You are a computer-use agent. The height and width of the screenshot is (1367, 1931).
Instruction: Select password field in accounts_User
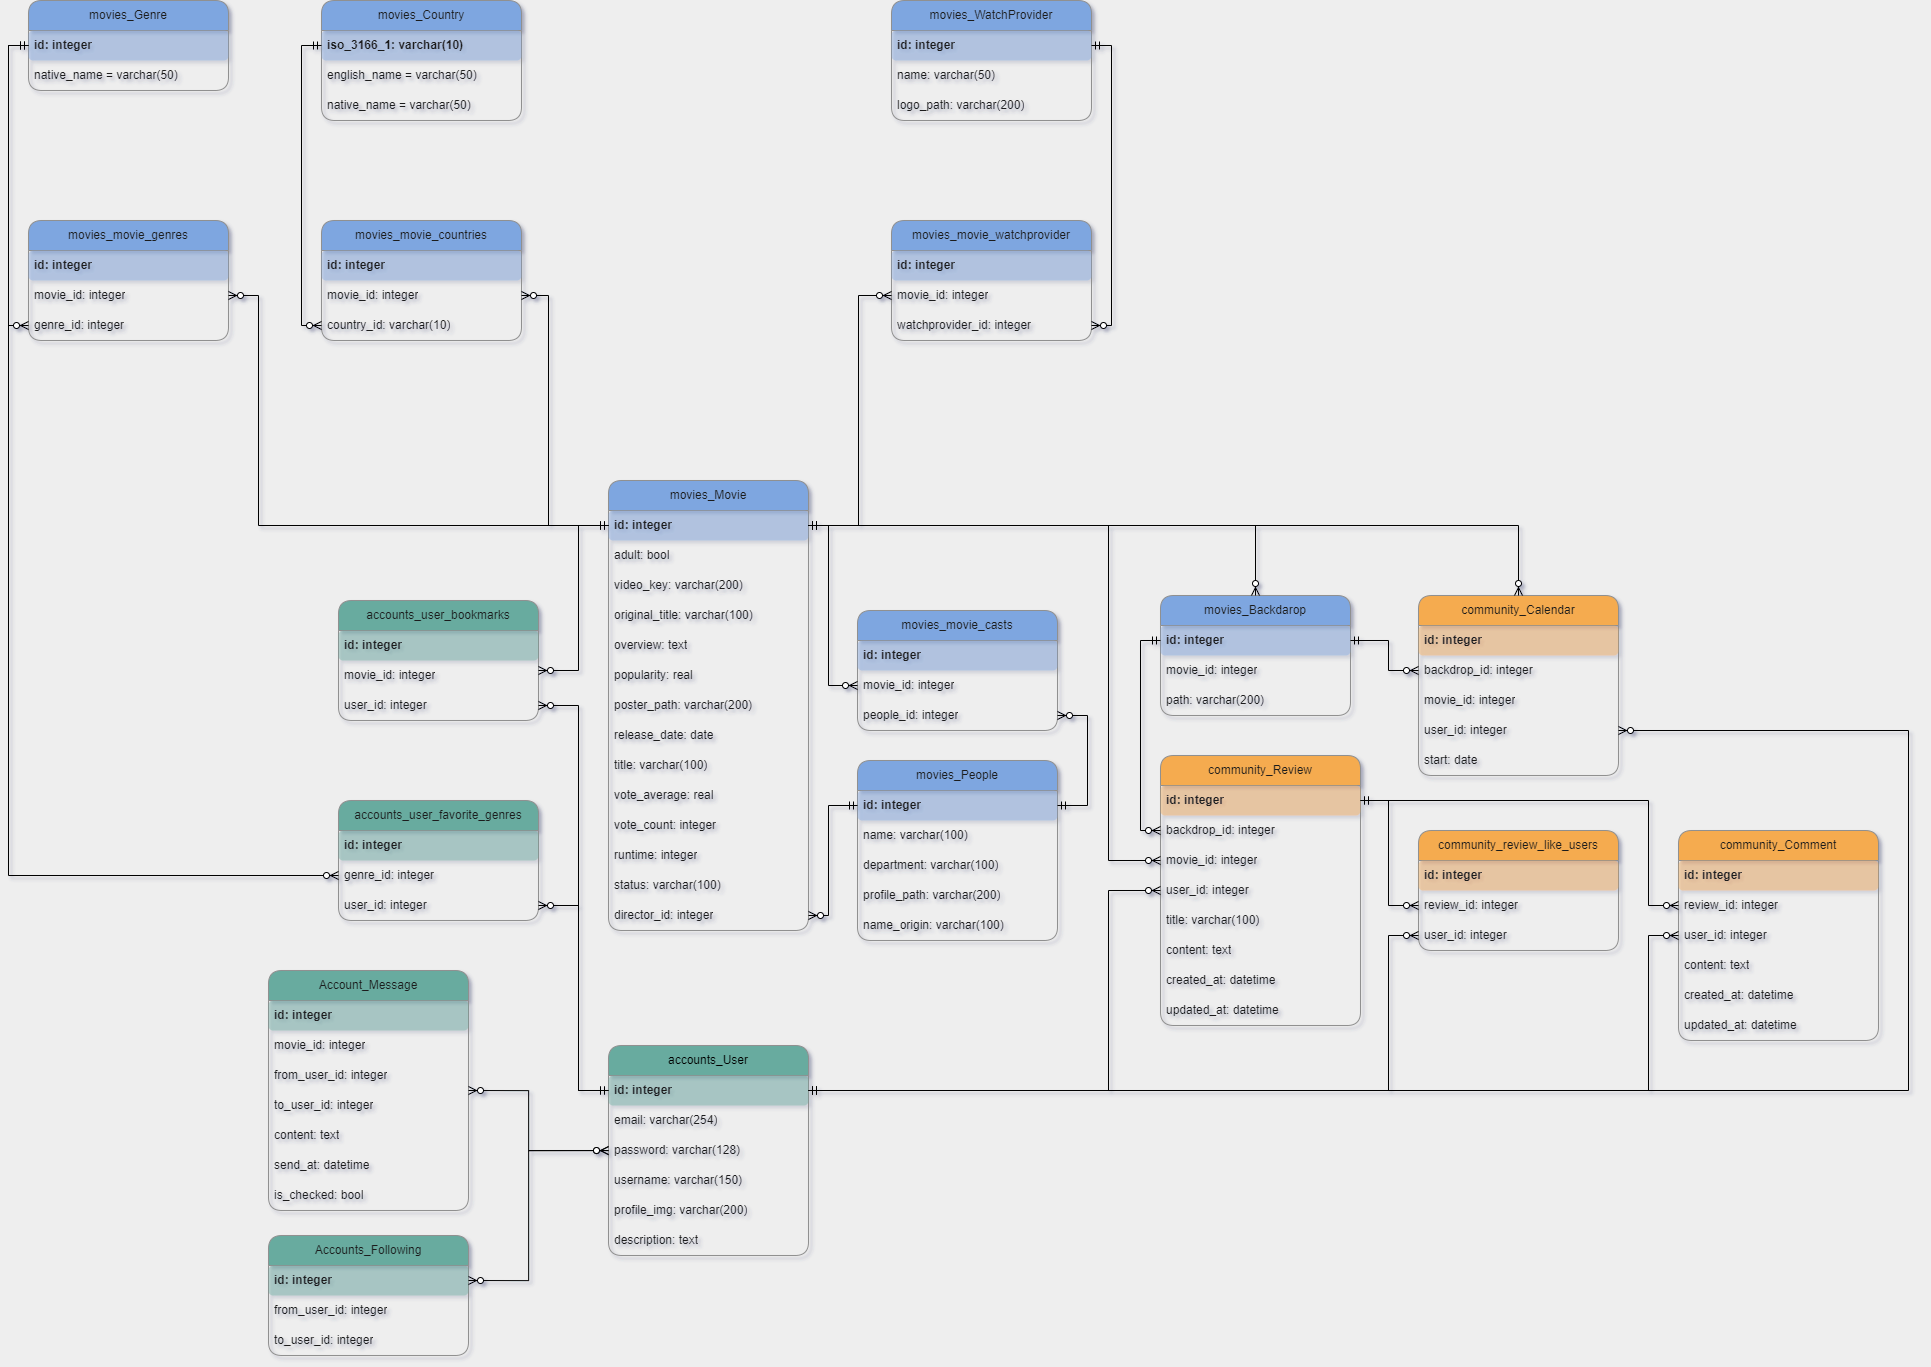(x=677, y=1150)
